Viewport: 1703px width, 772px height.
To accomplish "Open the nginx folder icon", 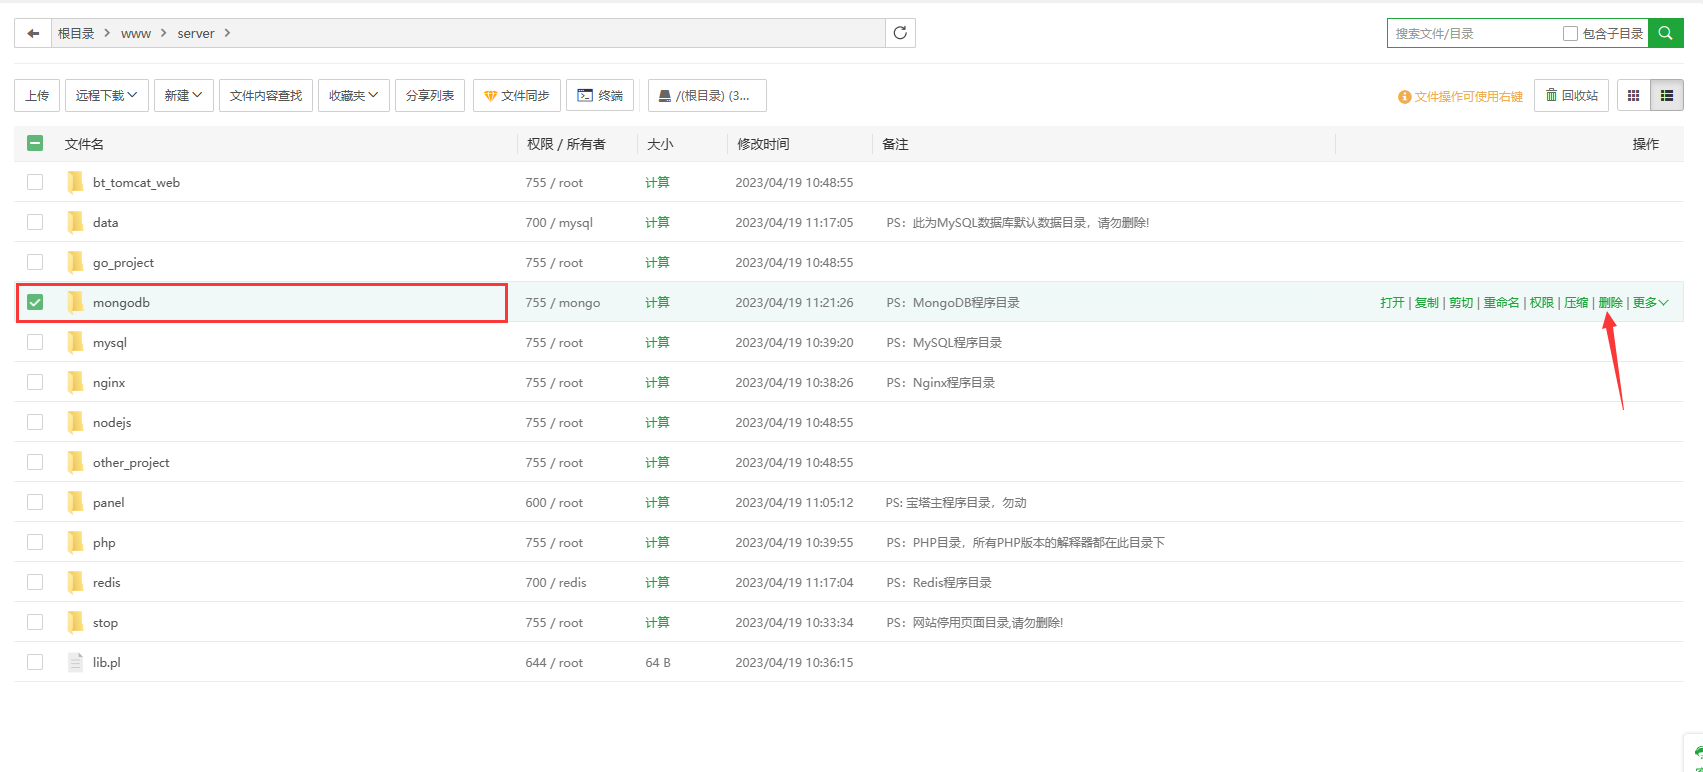I will (x=75, y=382).
